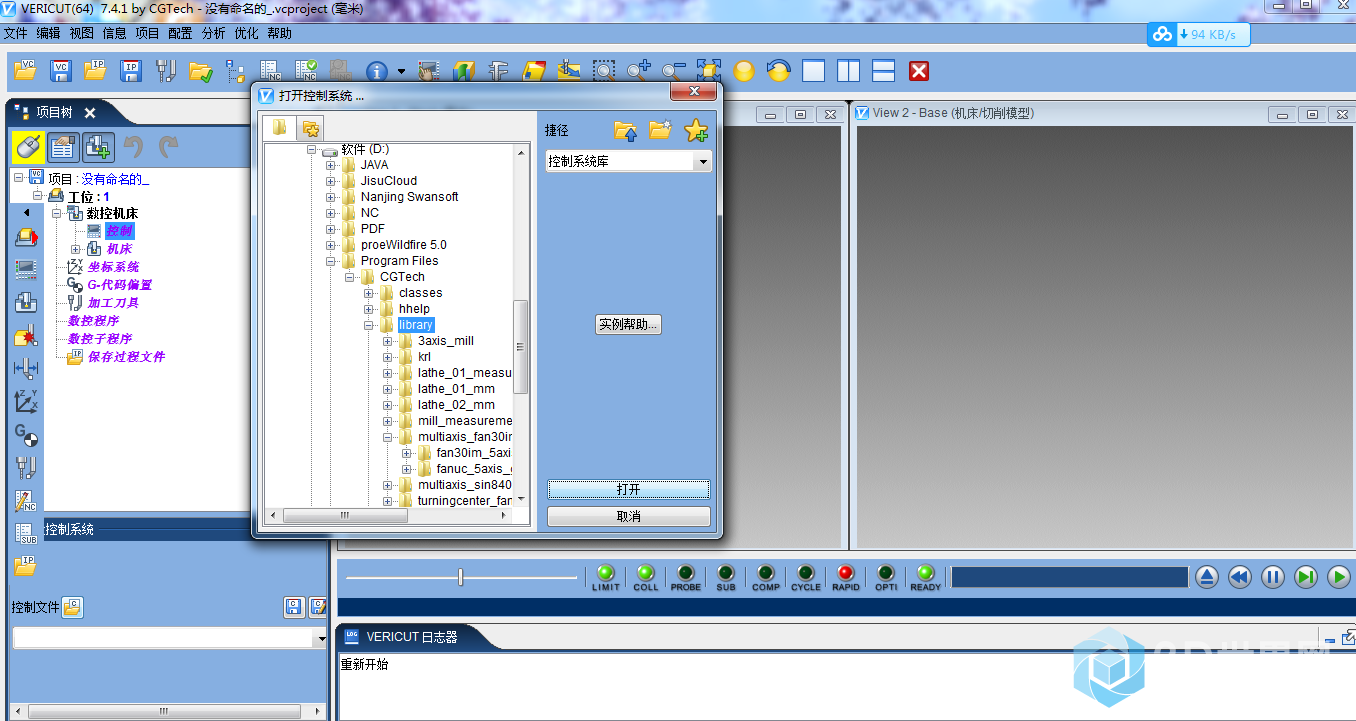Select the proeWildfire 5.0 folder
Image resolution: width=1356 pixels, height=721 pixels.
(404, 245)
